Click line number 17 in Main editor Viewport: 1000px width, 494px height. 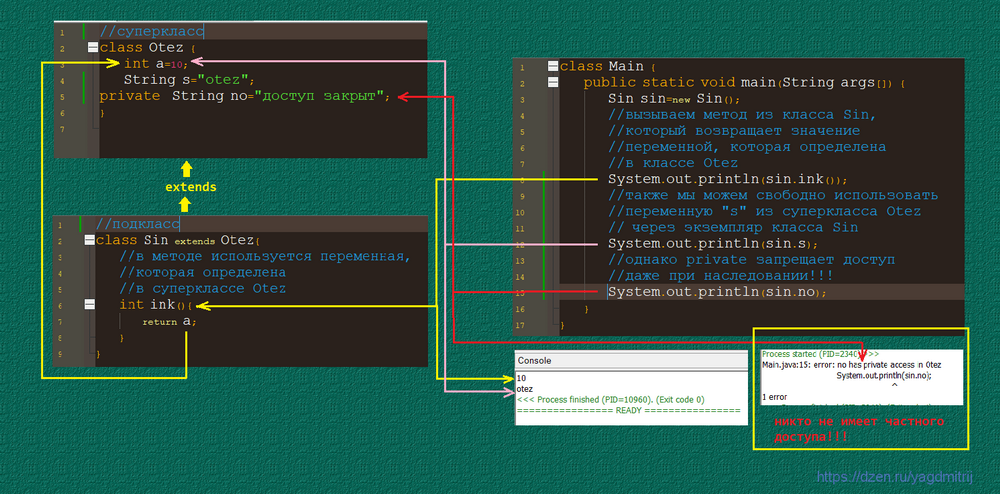(521, 326)
